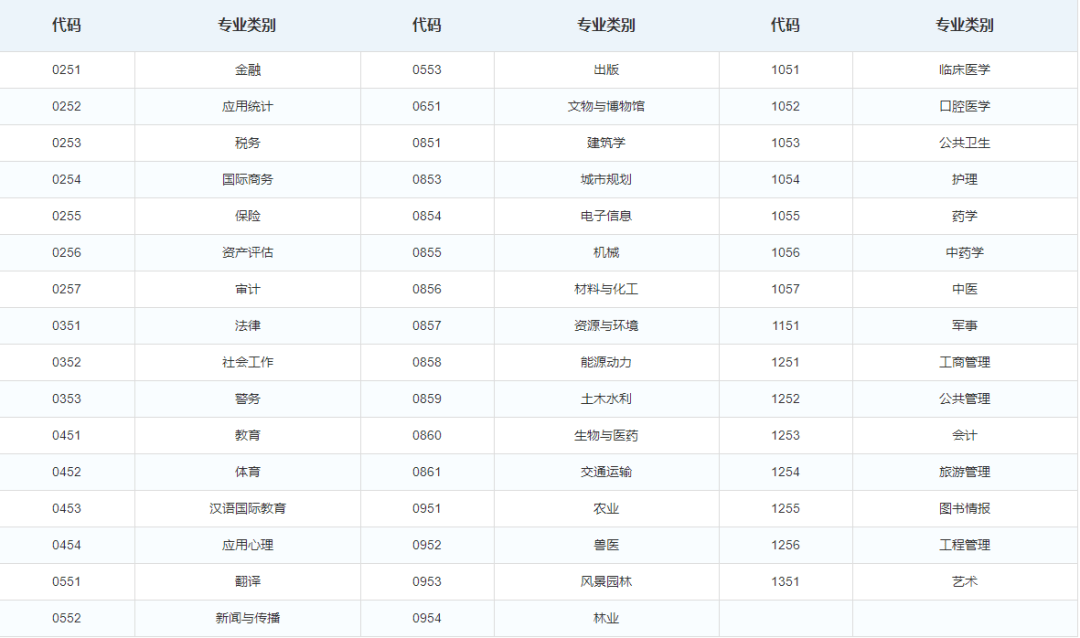The height and width of the screenshot is (638, 1080).
Task: Select code 1057
Action: (785, 289)
